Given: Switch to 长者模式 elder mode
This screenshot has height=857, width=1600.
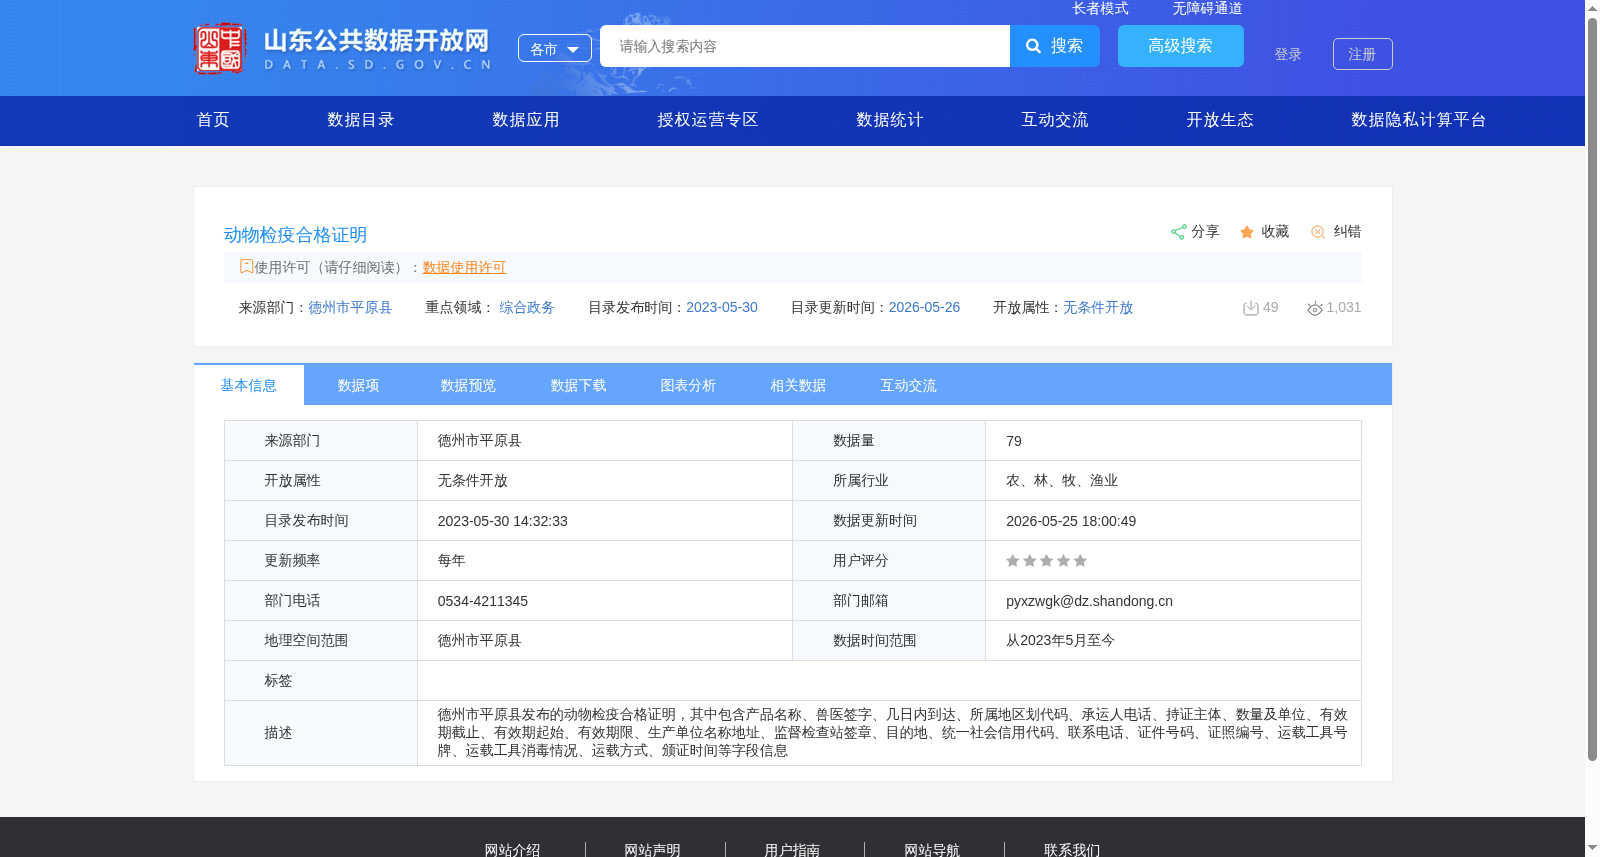Looking at the screenshot, I should click(1100, 8).
